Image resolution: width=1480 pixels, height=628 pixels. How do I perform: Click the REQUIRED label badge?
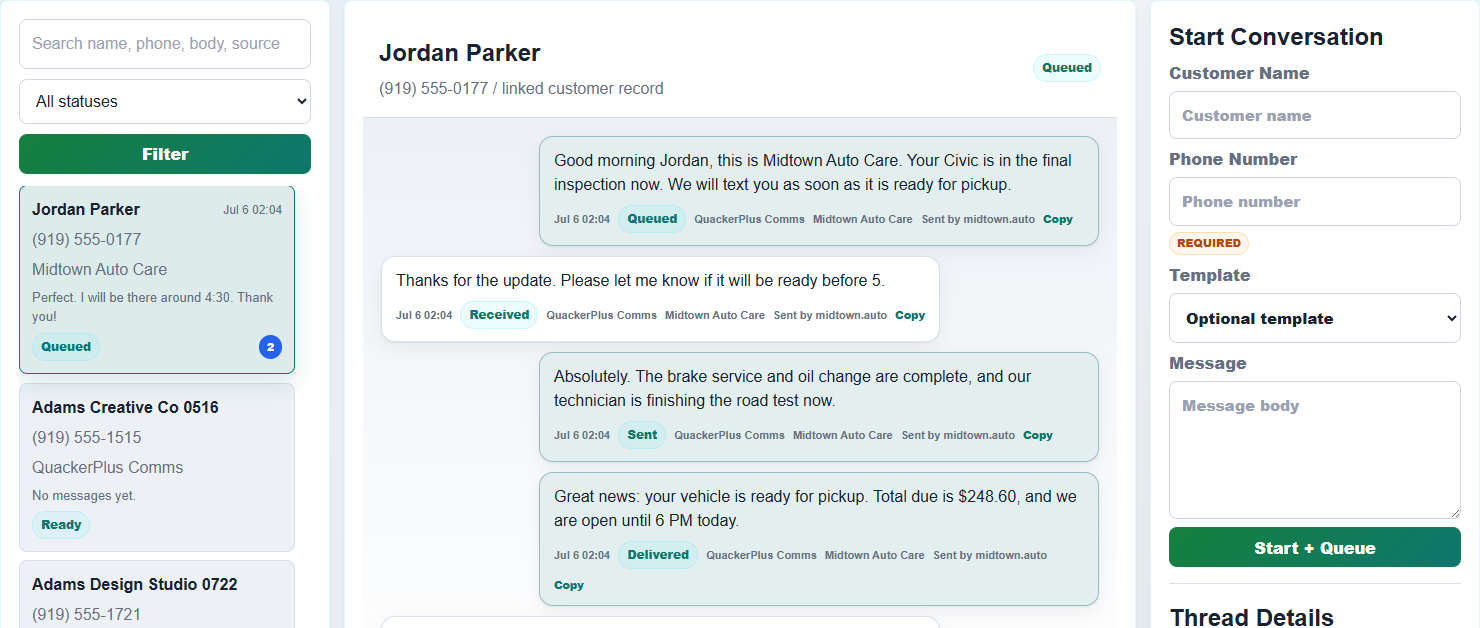tap(1209, 243)
